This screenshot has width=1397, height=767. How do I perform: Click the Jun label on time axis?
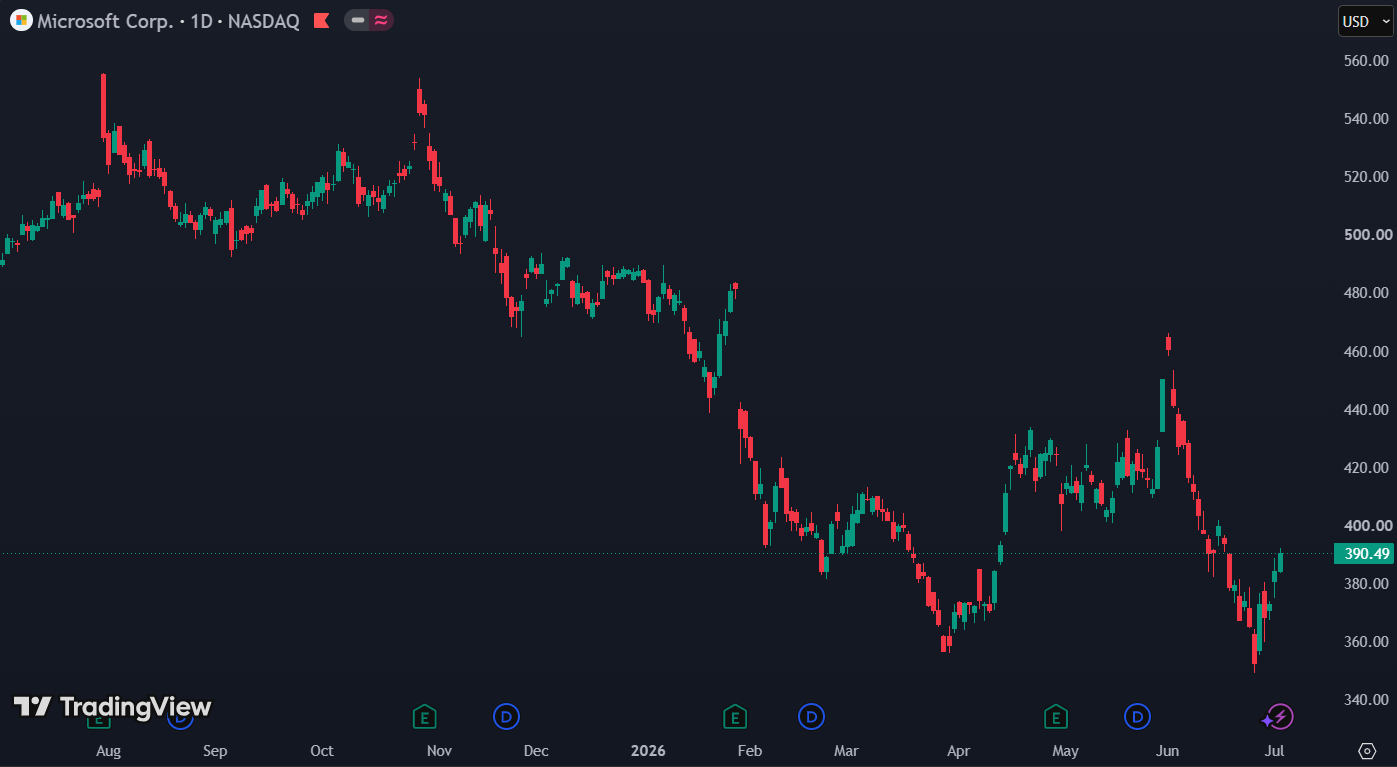(1167, 751)
